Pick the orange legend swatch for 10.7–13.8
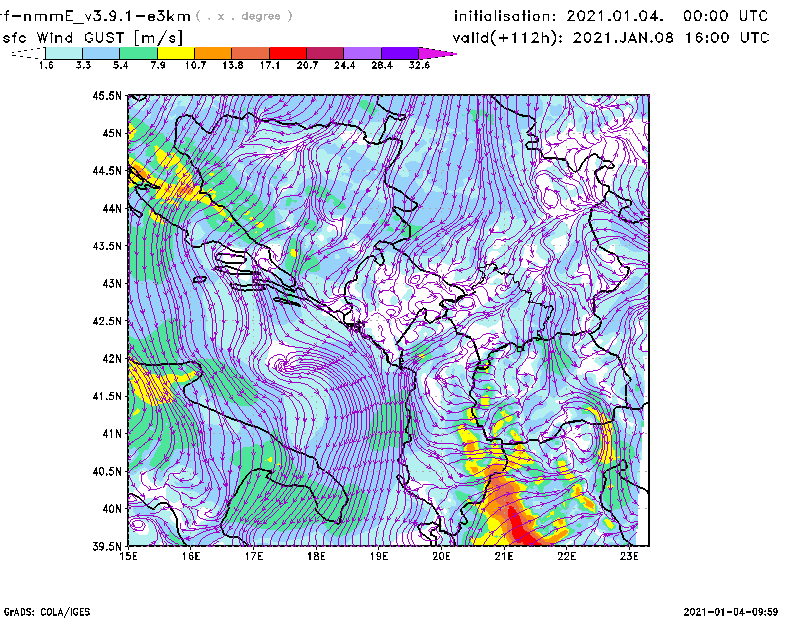 [213, 53]
